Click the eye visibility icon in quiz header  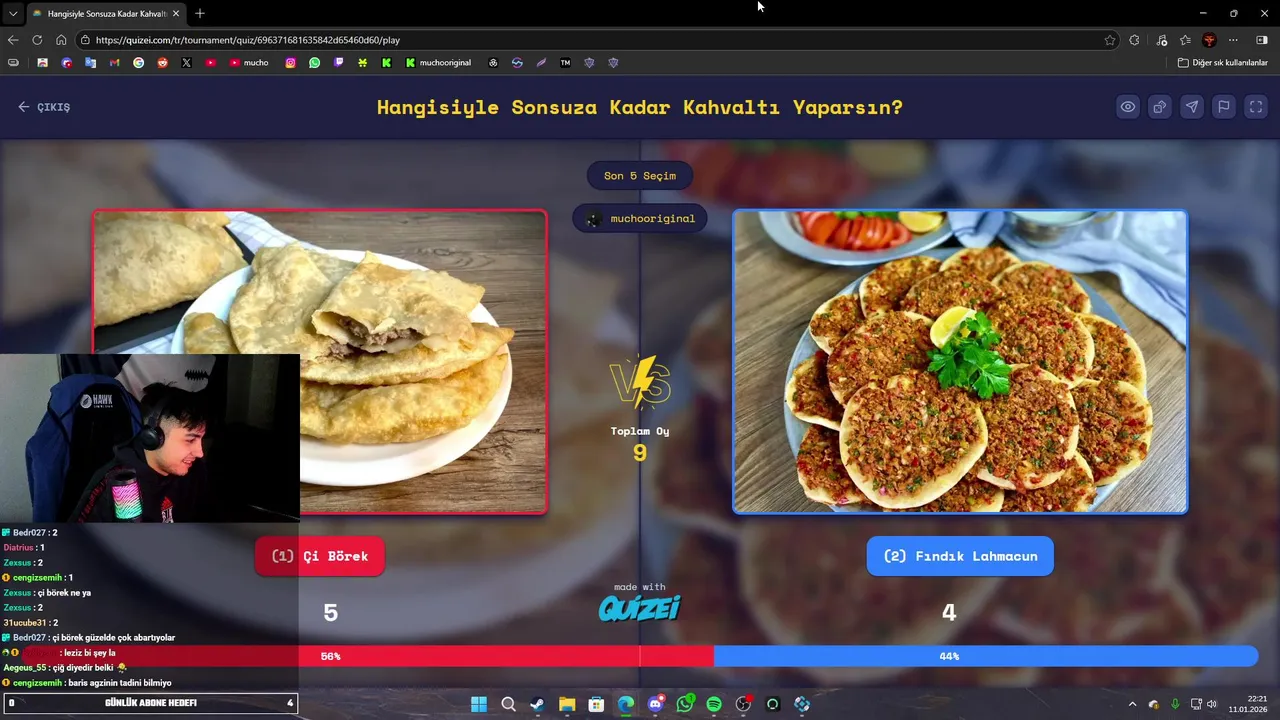(1128, 107)
